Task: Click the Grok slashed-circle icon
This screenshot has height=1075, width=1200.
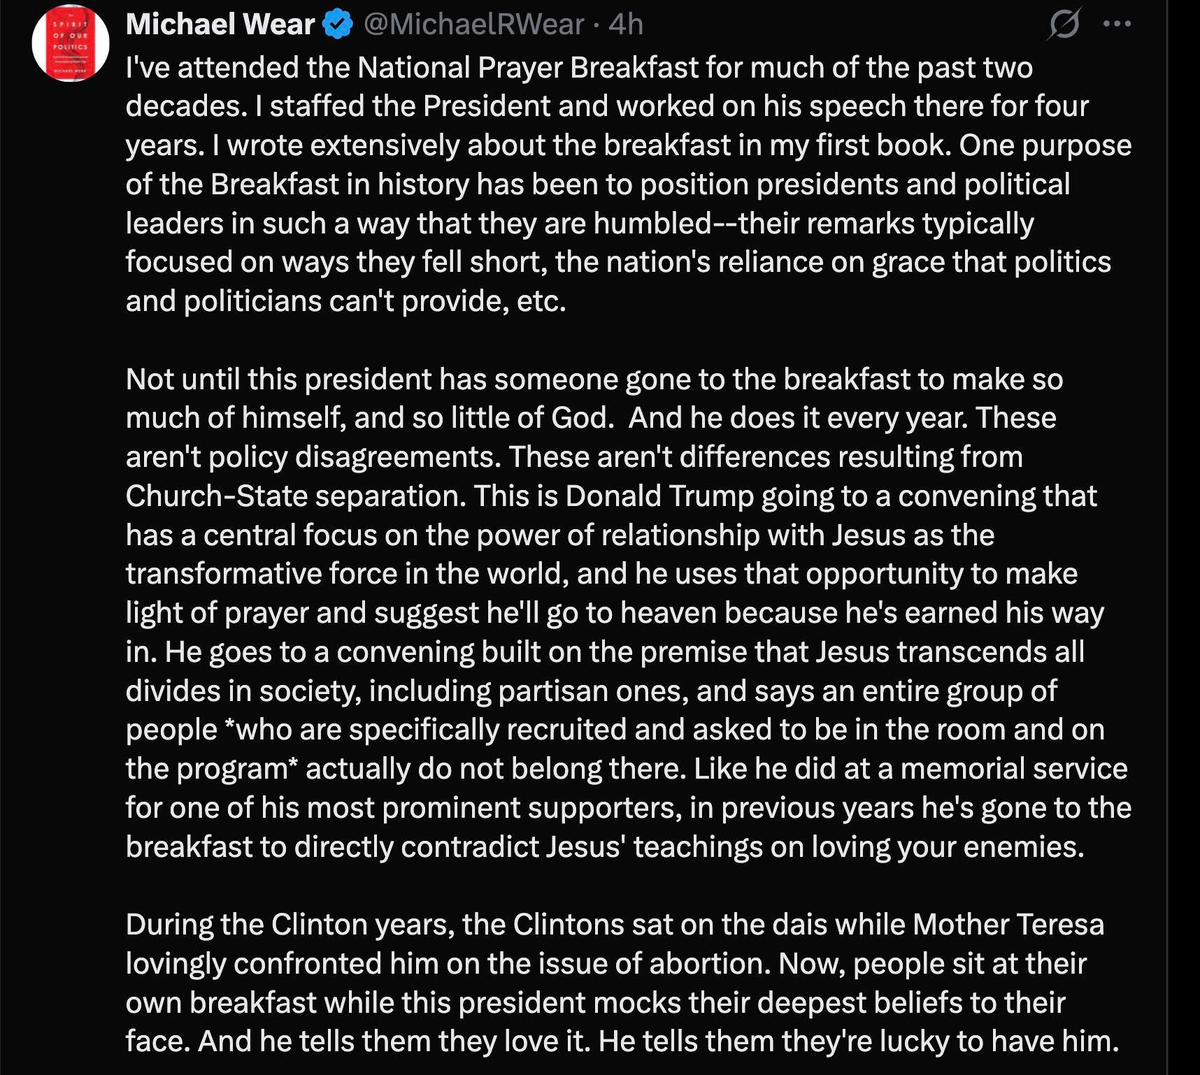Action: pos(1064,25)
